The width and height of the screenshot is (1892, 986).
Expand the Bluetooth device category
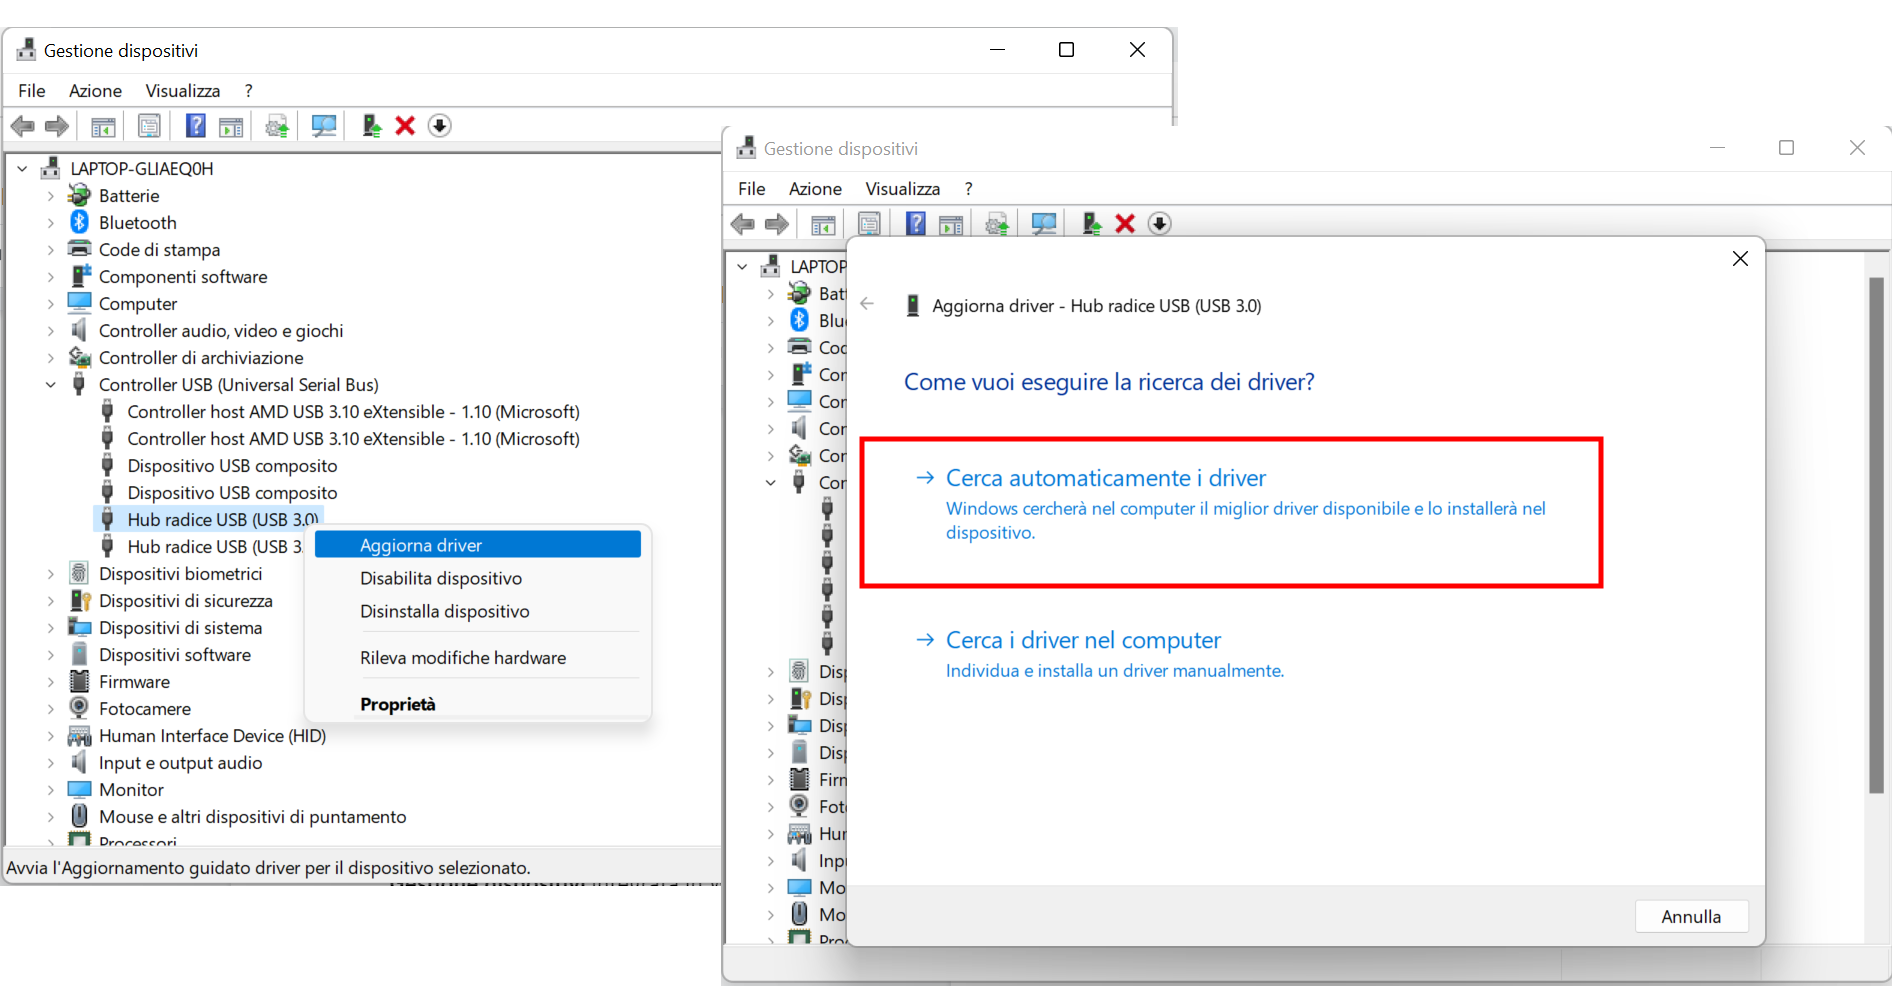51,222
